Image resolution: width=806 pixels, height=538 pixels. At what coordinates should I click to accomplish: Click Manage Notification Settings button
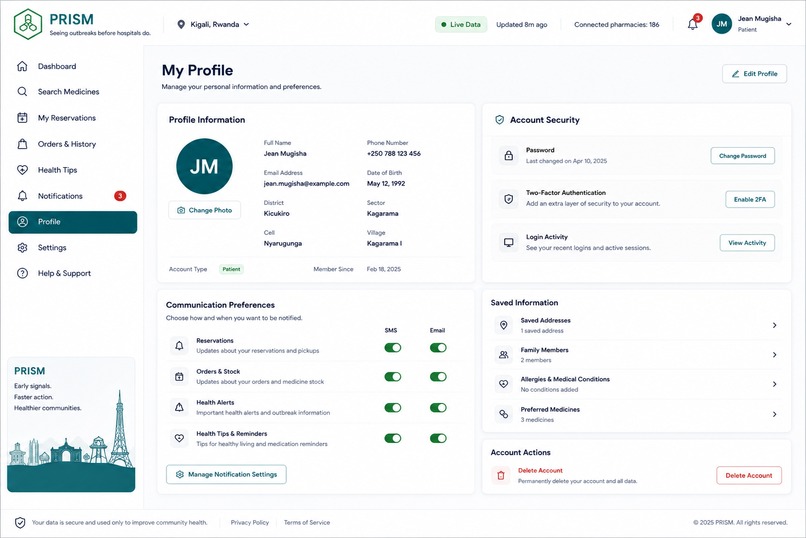(x=226, y=474)
